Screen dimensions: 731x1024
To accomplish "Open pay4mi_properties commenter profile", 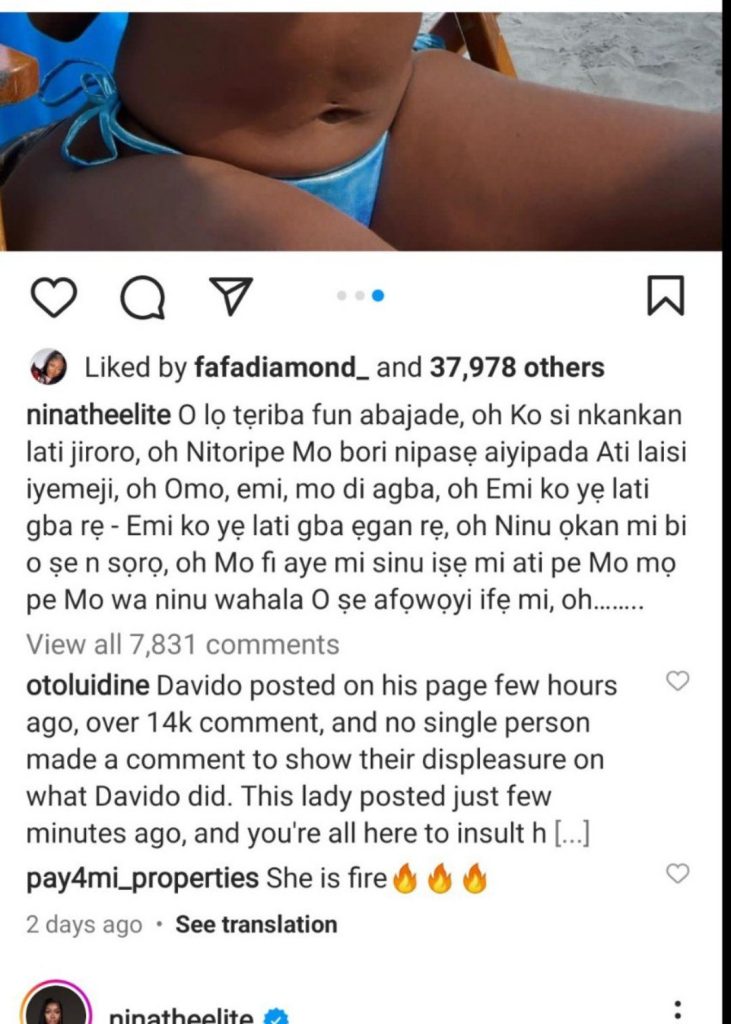I will click(x=142, y=878).
